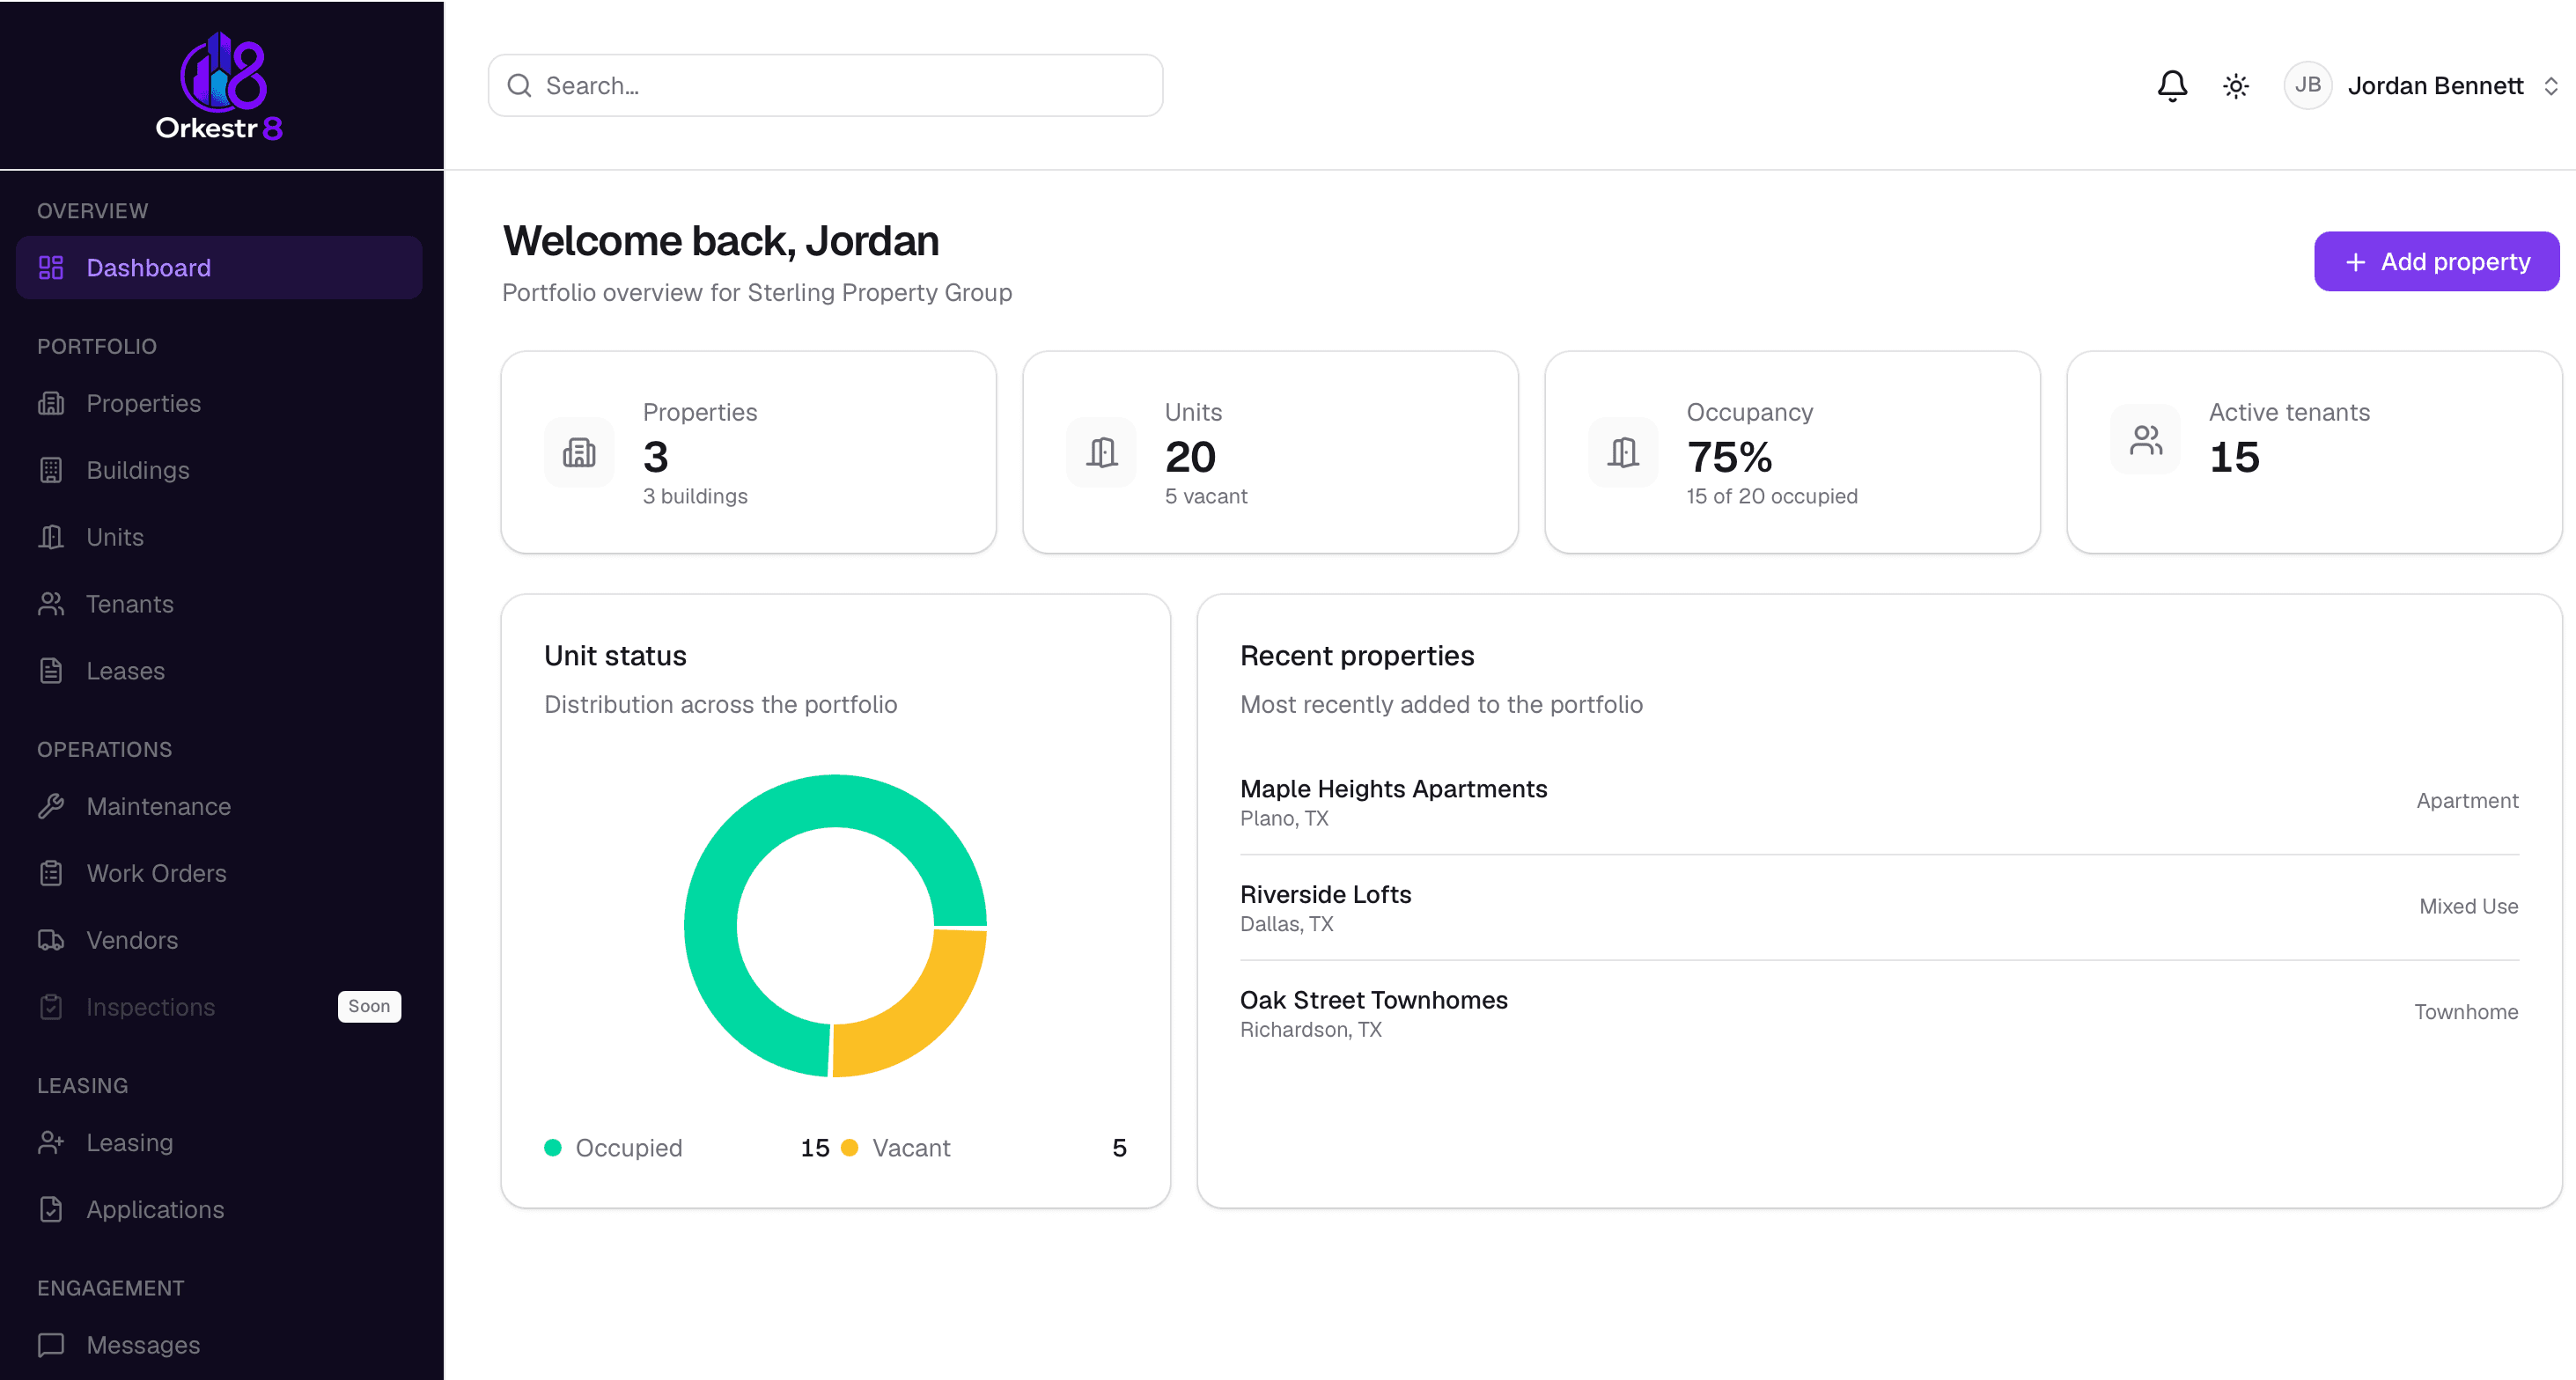This screenshot has height=1380, width=2576.
Task: Open the Properties sidebar item
Action: (x=219, y=403)
